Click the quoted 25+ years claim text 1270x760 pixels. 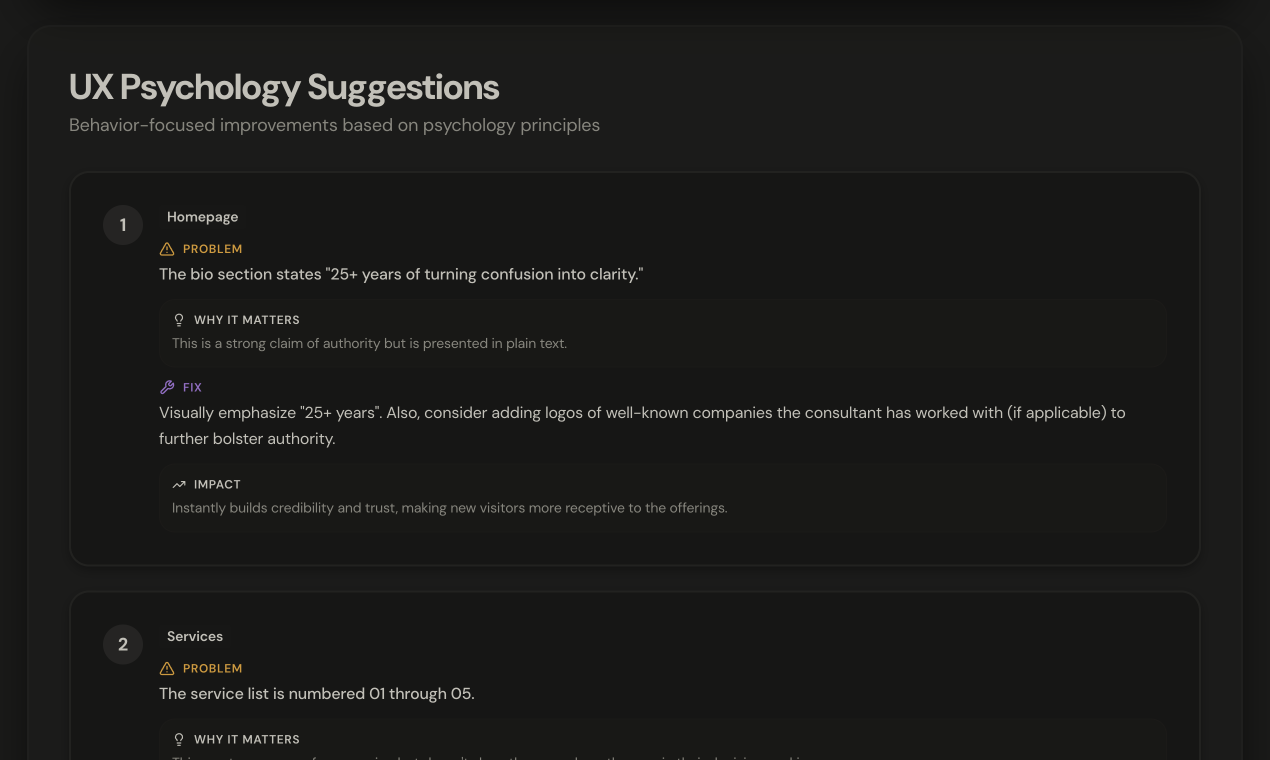click(x=400, y=274)
